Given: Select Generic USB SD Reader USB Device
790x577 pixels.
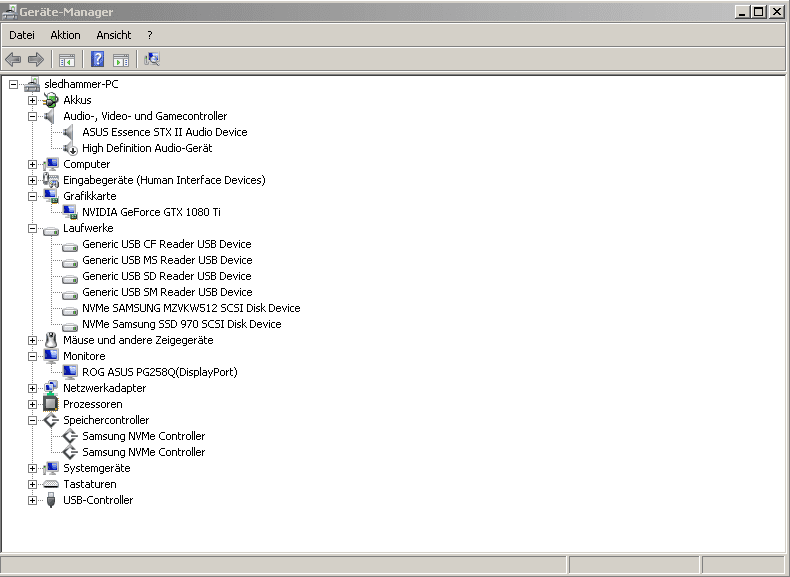Looking at the screenshot, I should pos(167,276).
